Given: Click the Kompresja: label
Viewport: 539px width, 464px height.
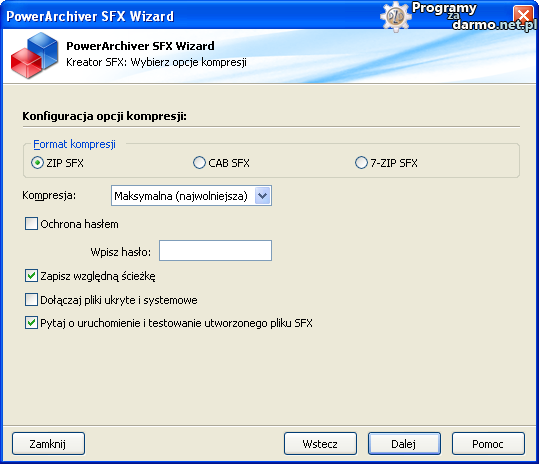Looking at the screenshot, I should pyautogui.click(x=49, y=196).
